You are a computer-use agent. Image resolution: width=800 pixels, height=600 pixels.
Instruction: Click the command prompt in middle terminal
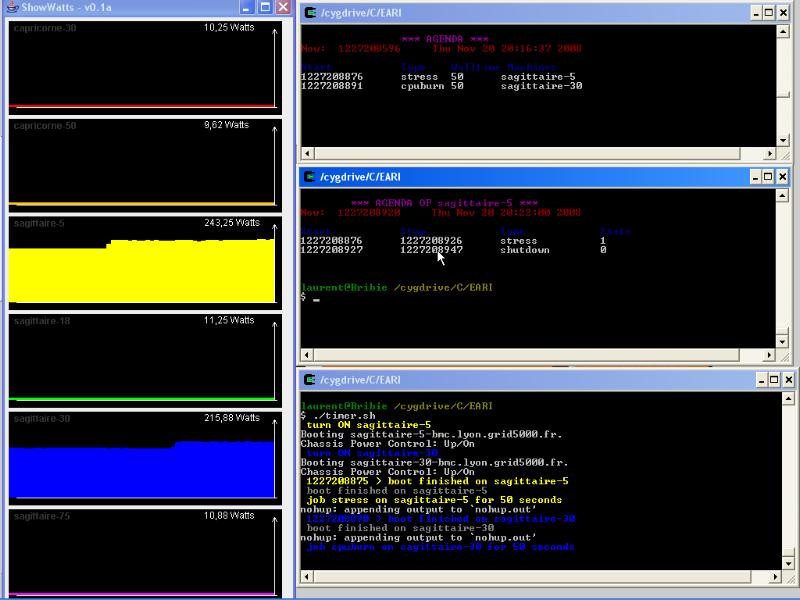[310, 297]
